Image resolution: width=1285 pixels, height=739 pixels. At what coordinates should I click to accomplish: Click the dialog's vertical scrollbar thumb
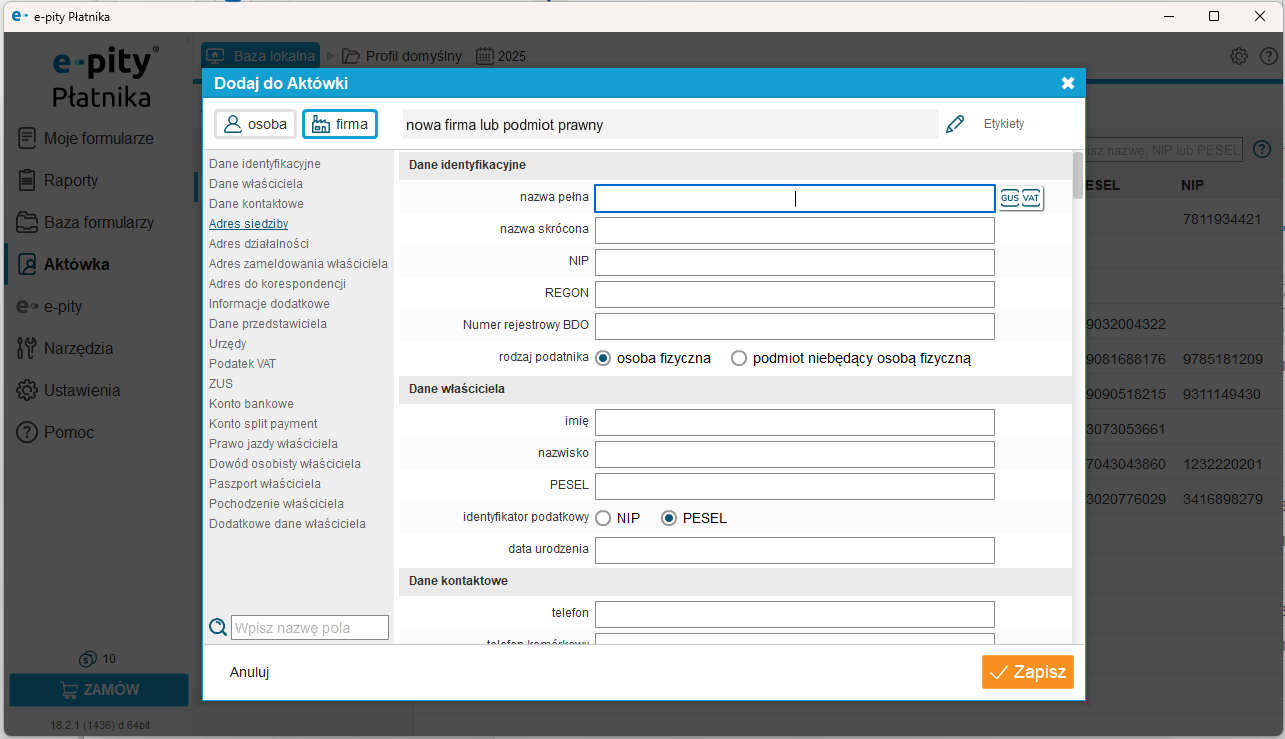(x=1077, y=176)
